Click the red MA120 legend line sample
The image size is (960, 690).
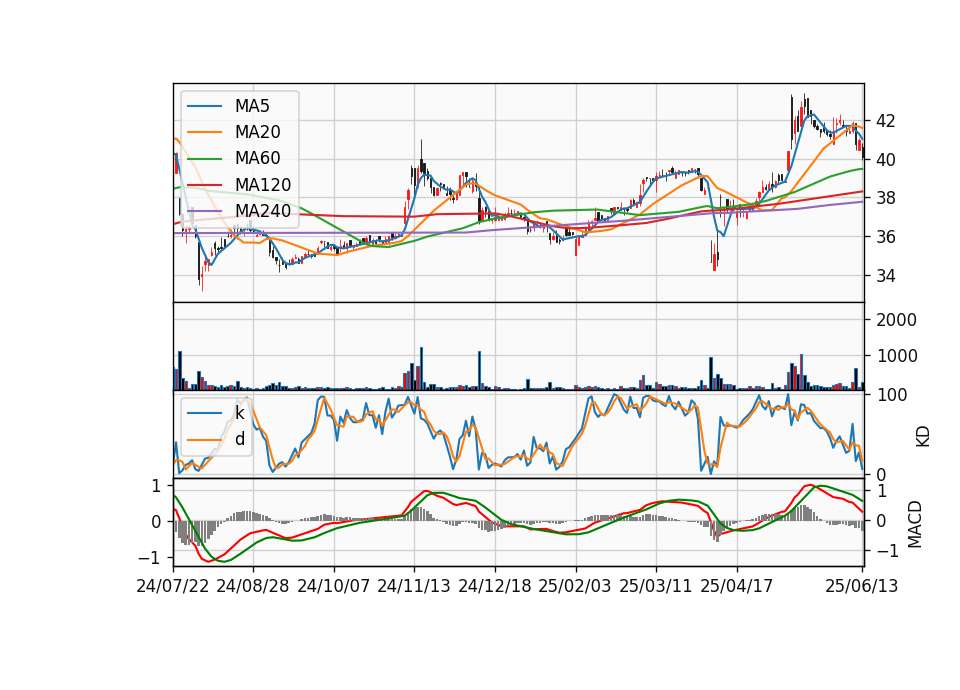coord(204,185)
